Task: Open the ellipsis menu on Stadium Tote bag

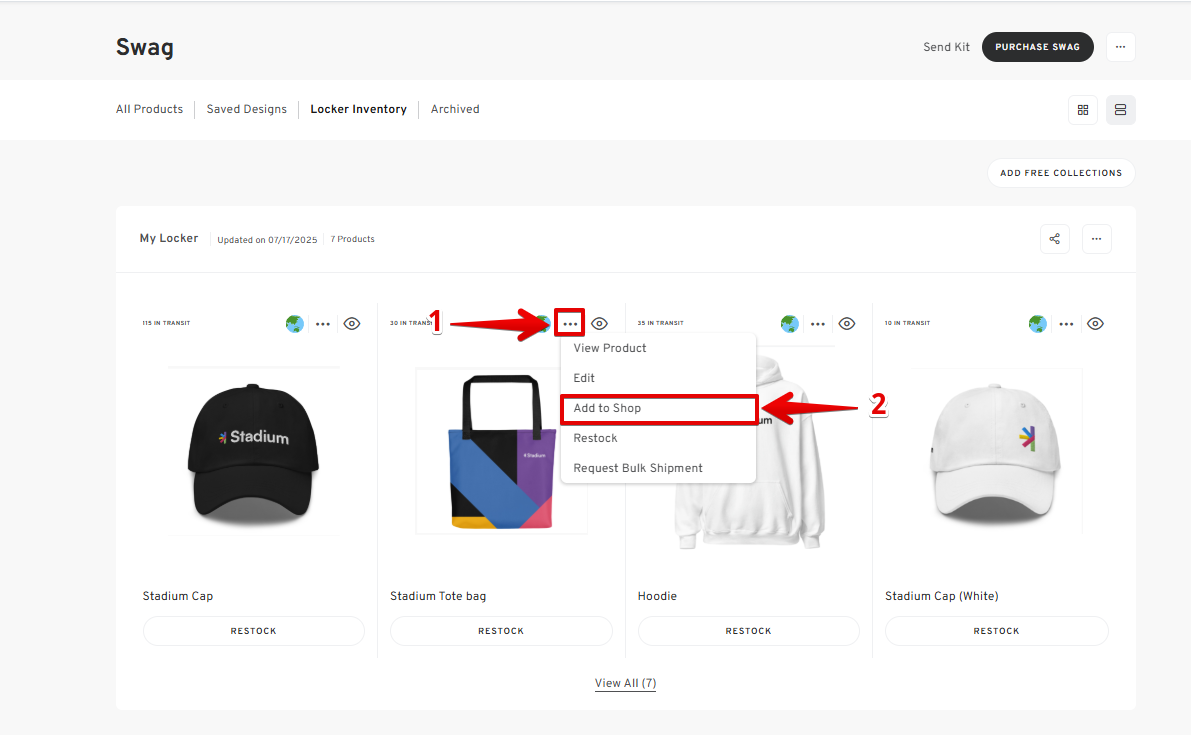Action: click(569, 323)
